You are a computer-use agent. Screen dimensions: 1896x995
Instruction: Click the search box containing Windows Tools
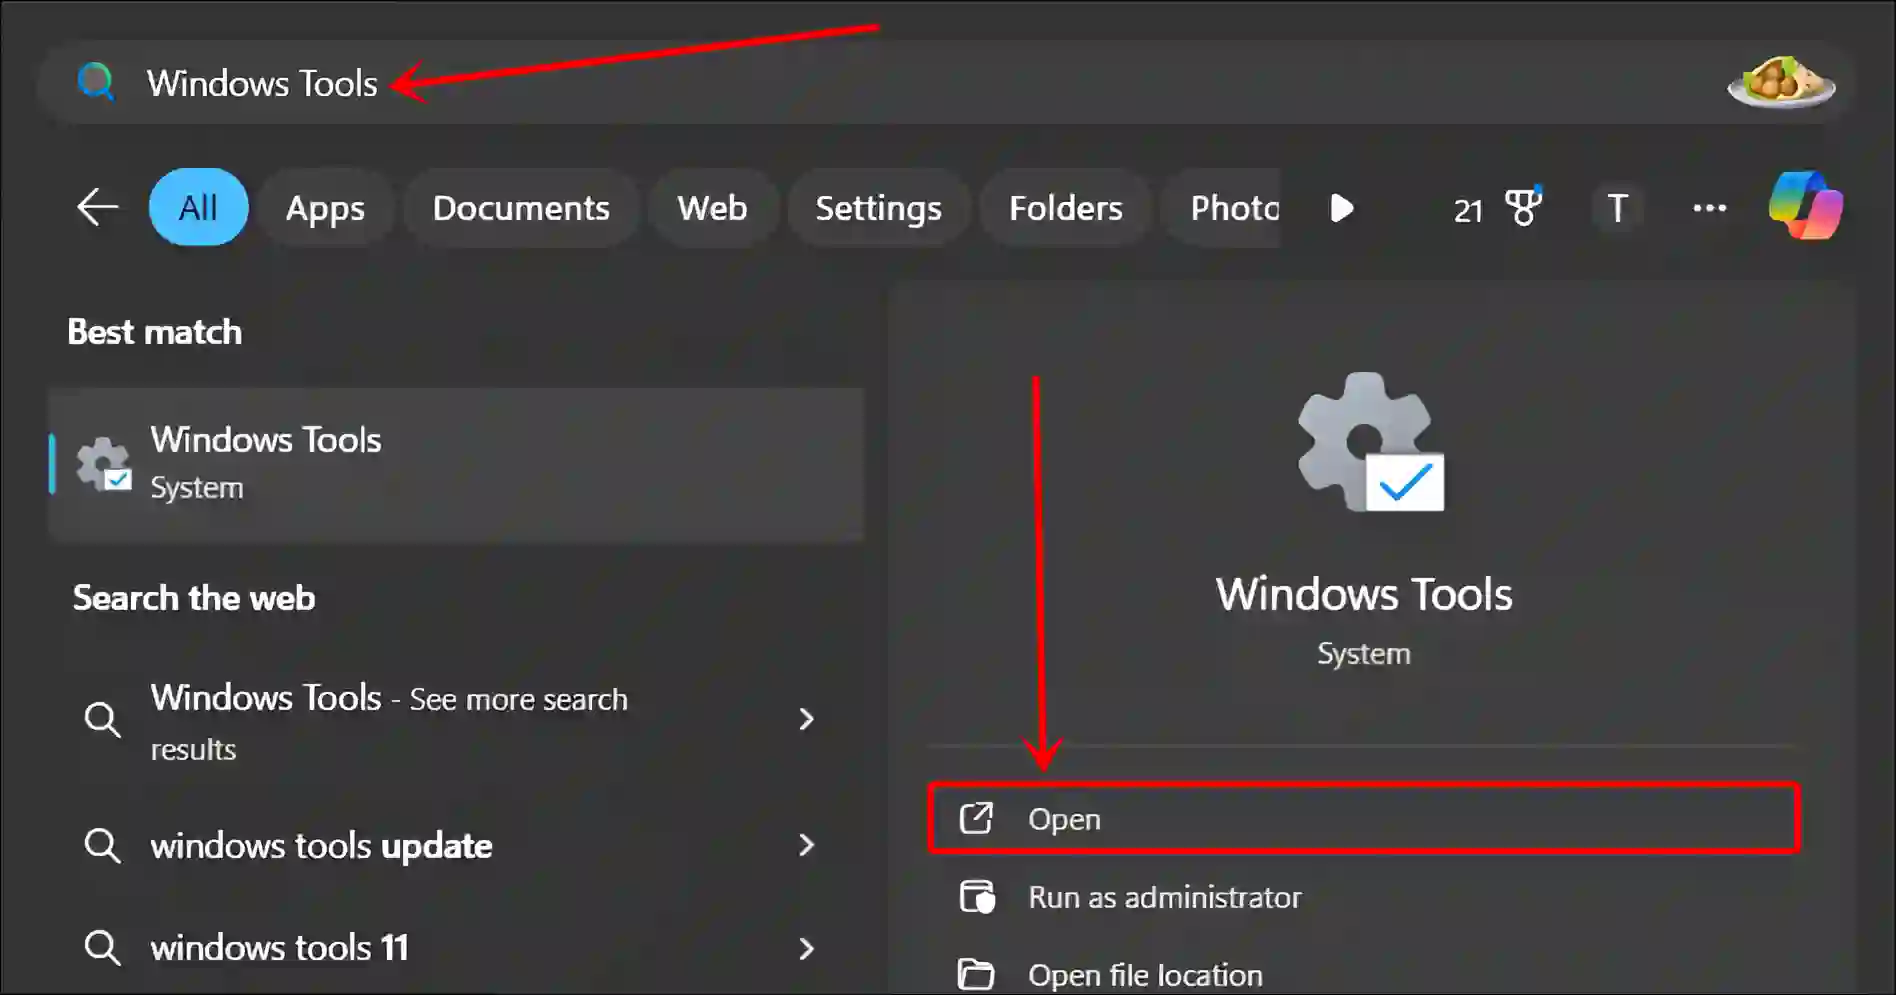click(946, 83)
